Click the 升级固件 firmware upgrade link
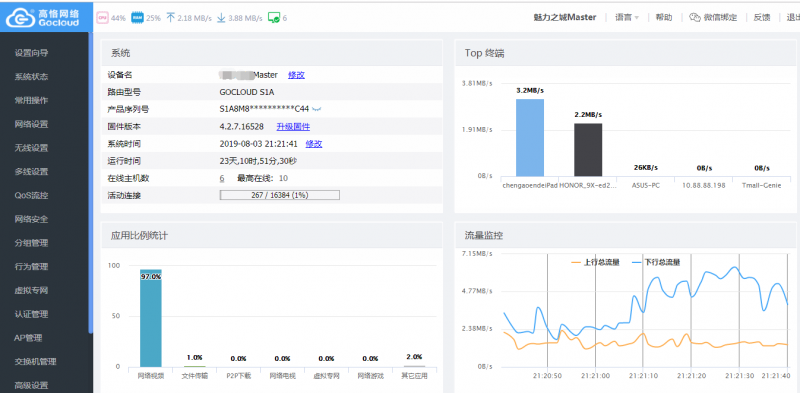The image size is (800, 393). tap(293, 127)
